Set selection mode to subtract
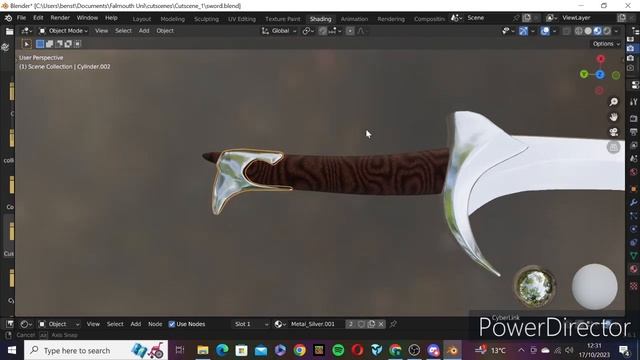 (x=59, y=44)
